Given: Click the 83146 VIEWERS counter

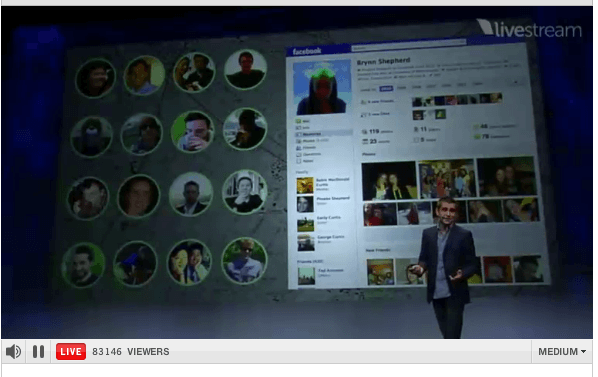Looking at the screenshot, I should [130, 351].
